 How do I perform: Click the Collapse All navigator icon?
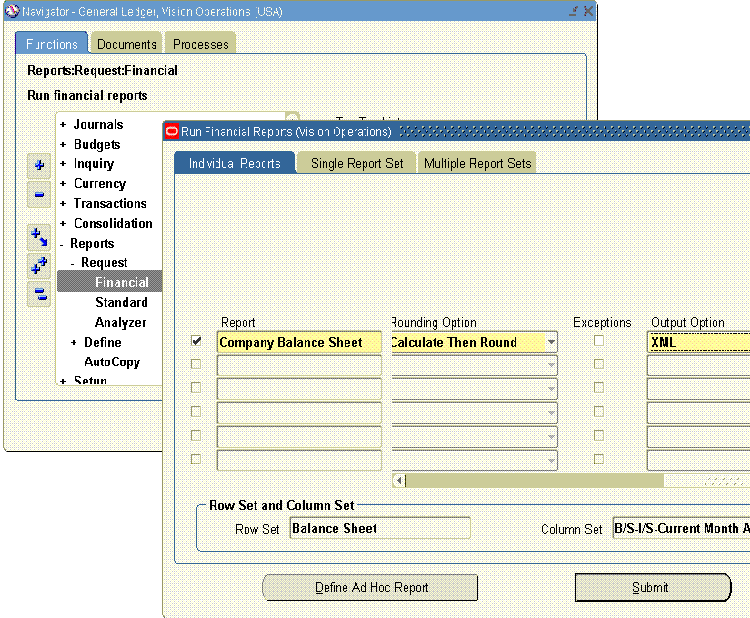click(x=40, y=294)
